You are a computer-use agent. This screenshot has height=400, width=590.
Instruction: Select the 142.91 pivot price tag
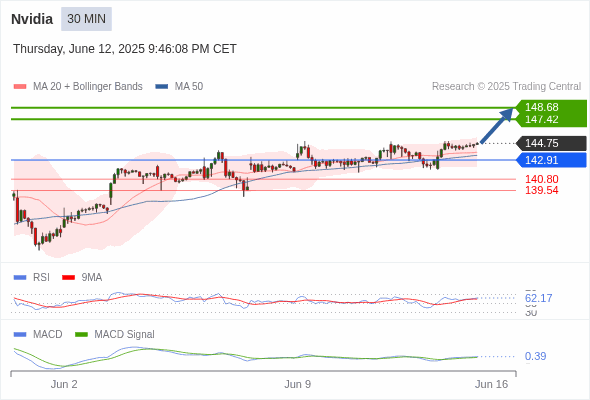(551, 160)
